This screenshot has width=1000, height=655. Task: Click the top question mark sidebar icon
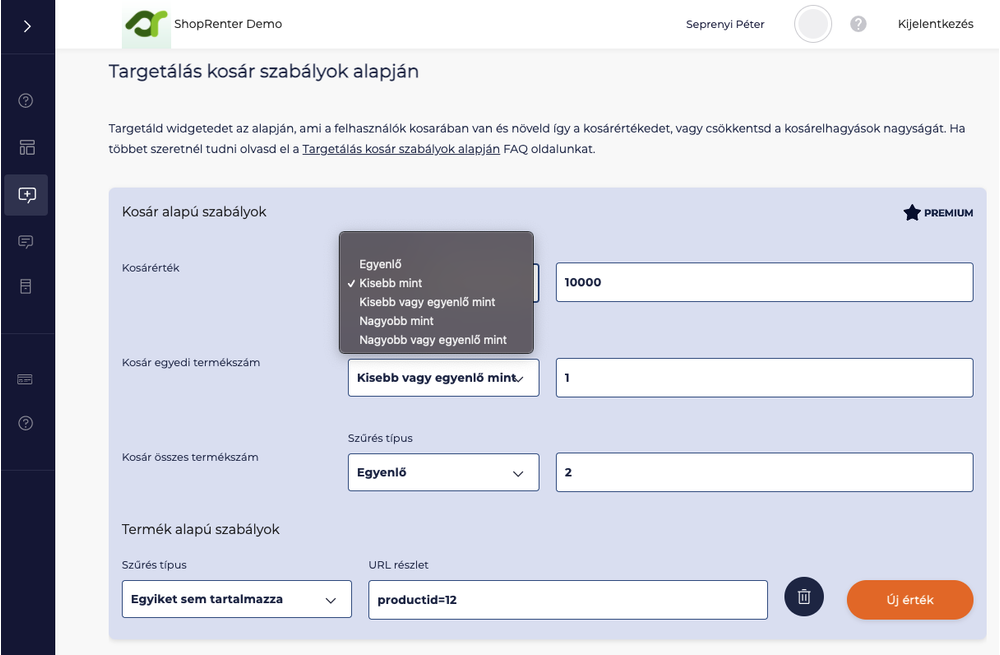[26, 100]
